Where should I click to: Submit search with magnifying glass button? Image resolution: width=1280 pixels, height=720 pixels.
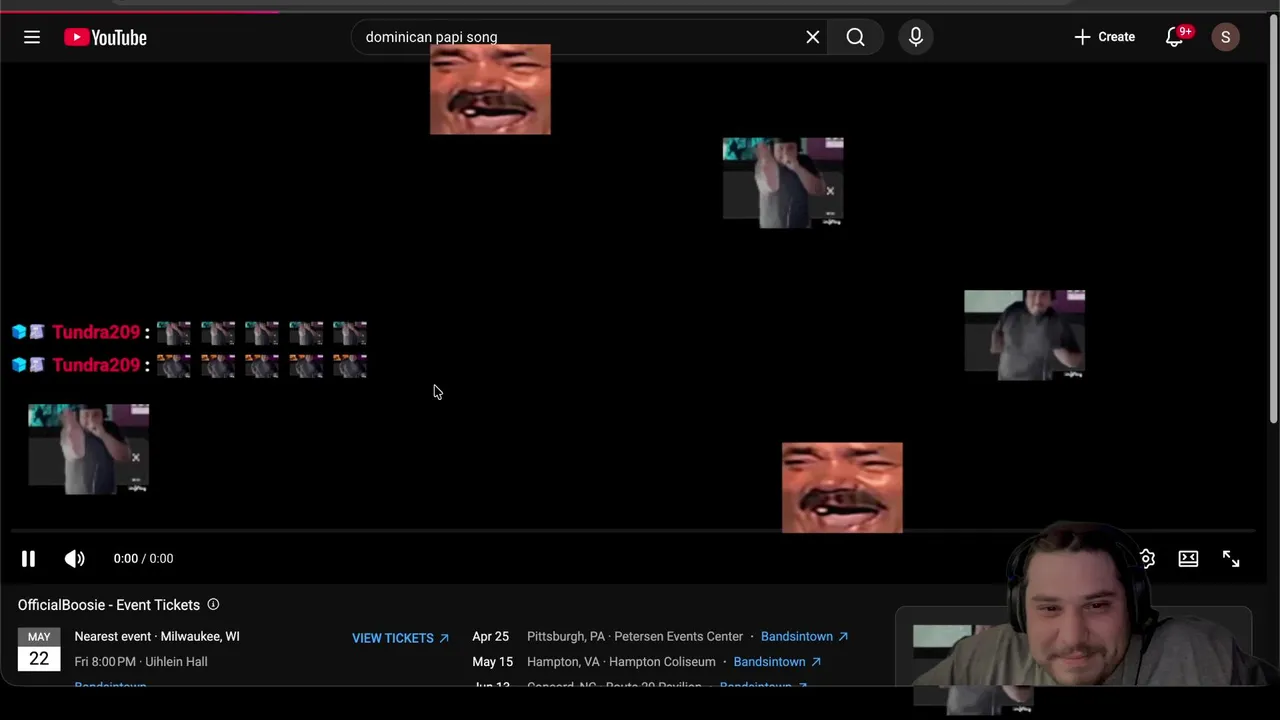[x=855, y=37]
